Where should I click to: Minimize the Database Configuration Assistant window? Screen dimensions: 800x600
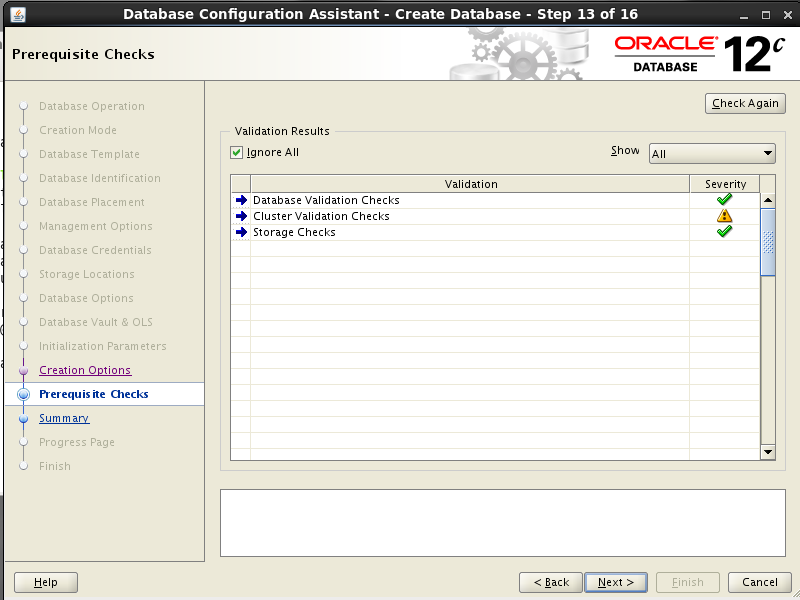click(744, 15)
